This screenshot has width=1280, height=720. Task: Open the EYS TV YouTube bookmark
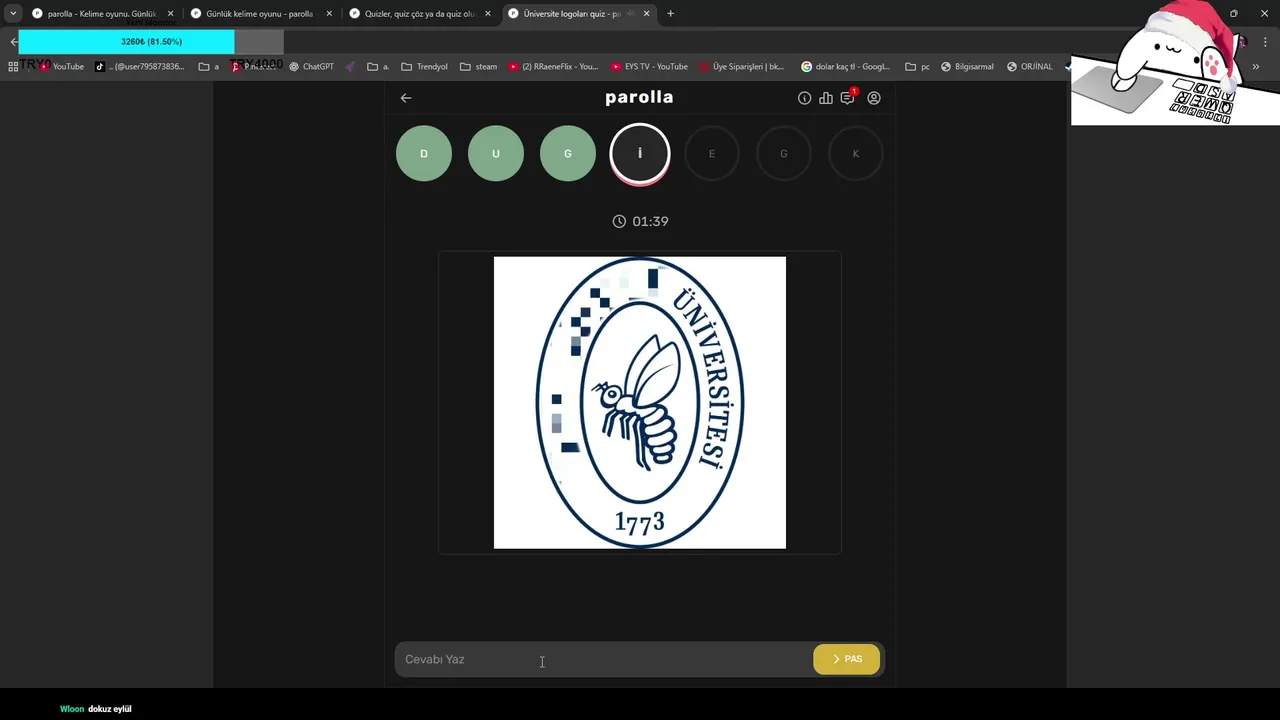(649, 67)
